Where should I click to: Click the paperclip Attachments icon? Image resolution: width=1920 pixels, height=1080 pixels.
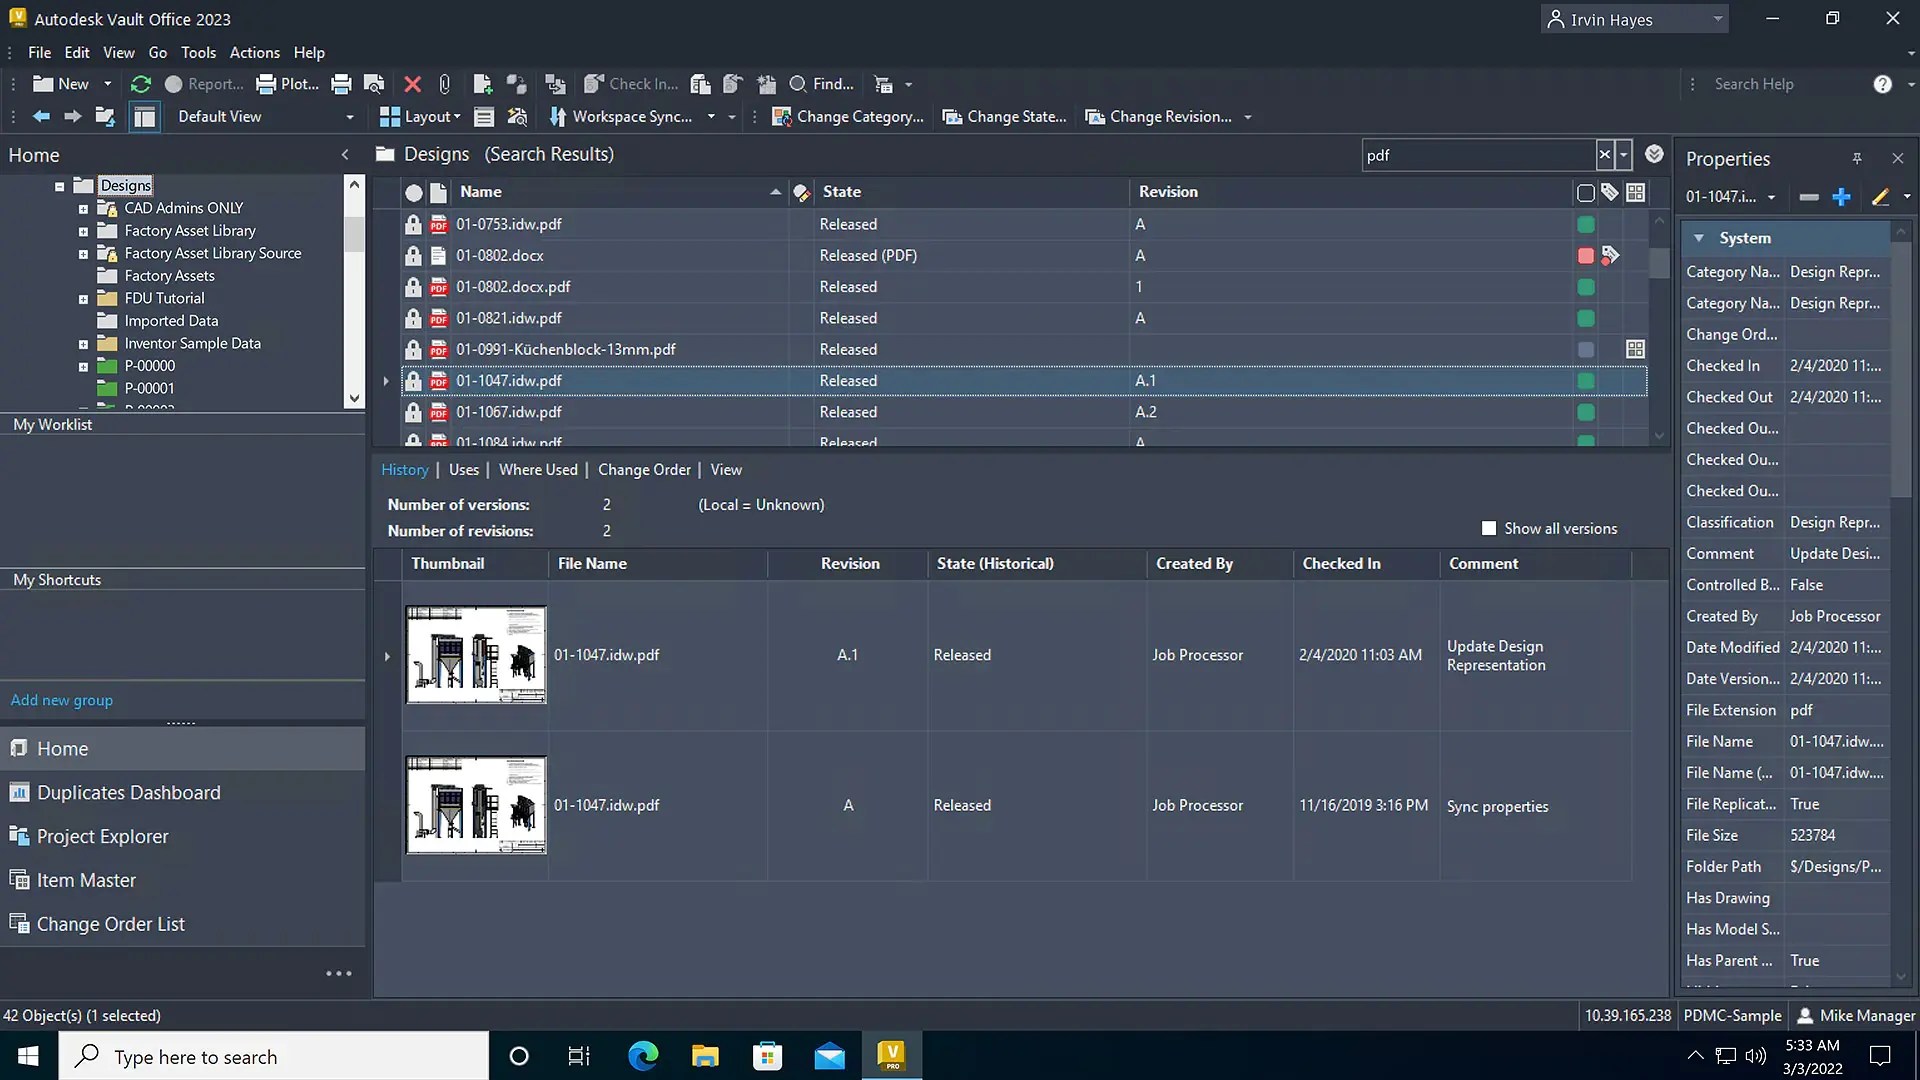[x=444, y=84]
